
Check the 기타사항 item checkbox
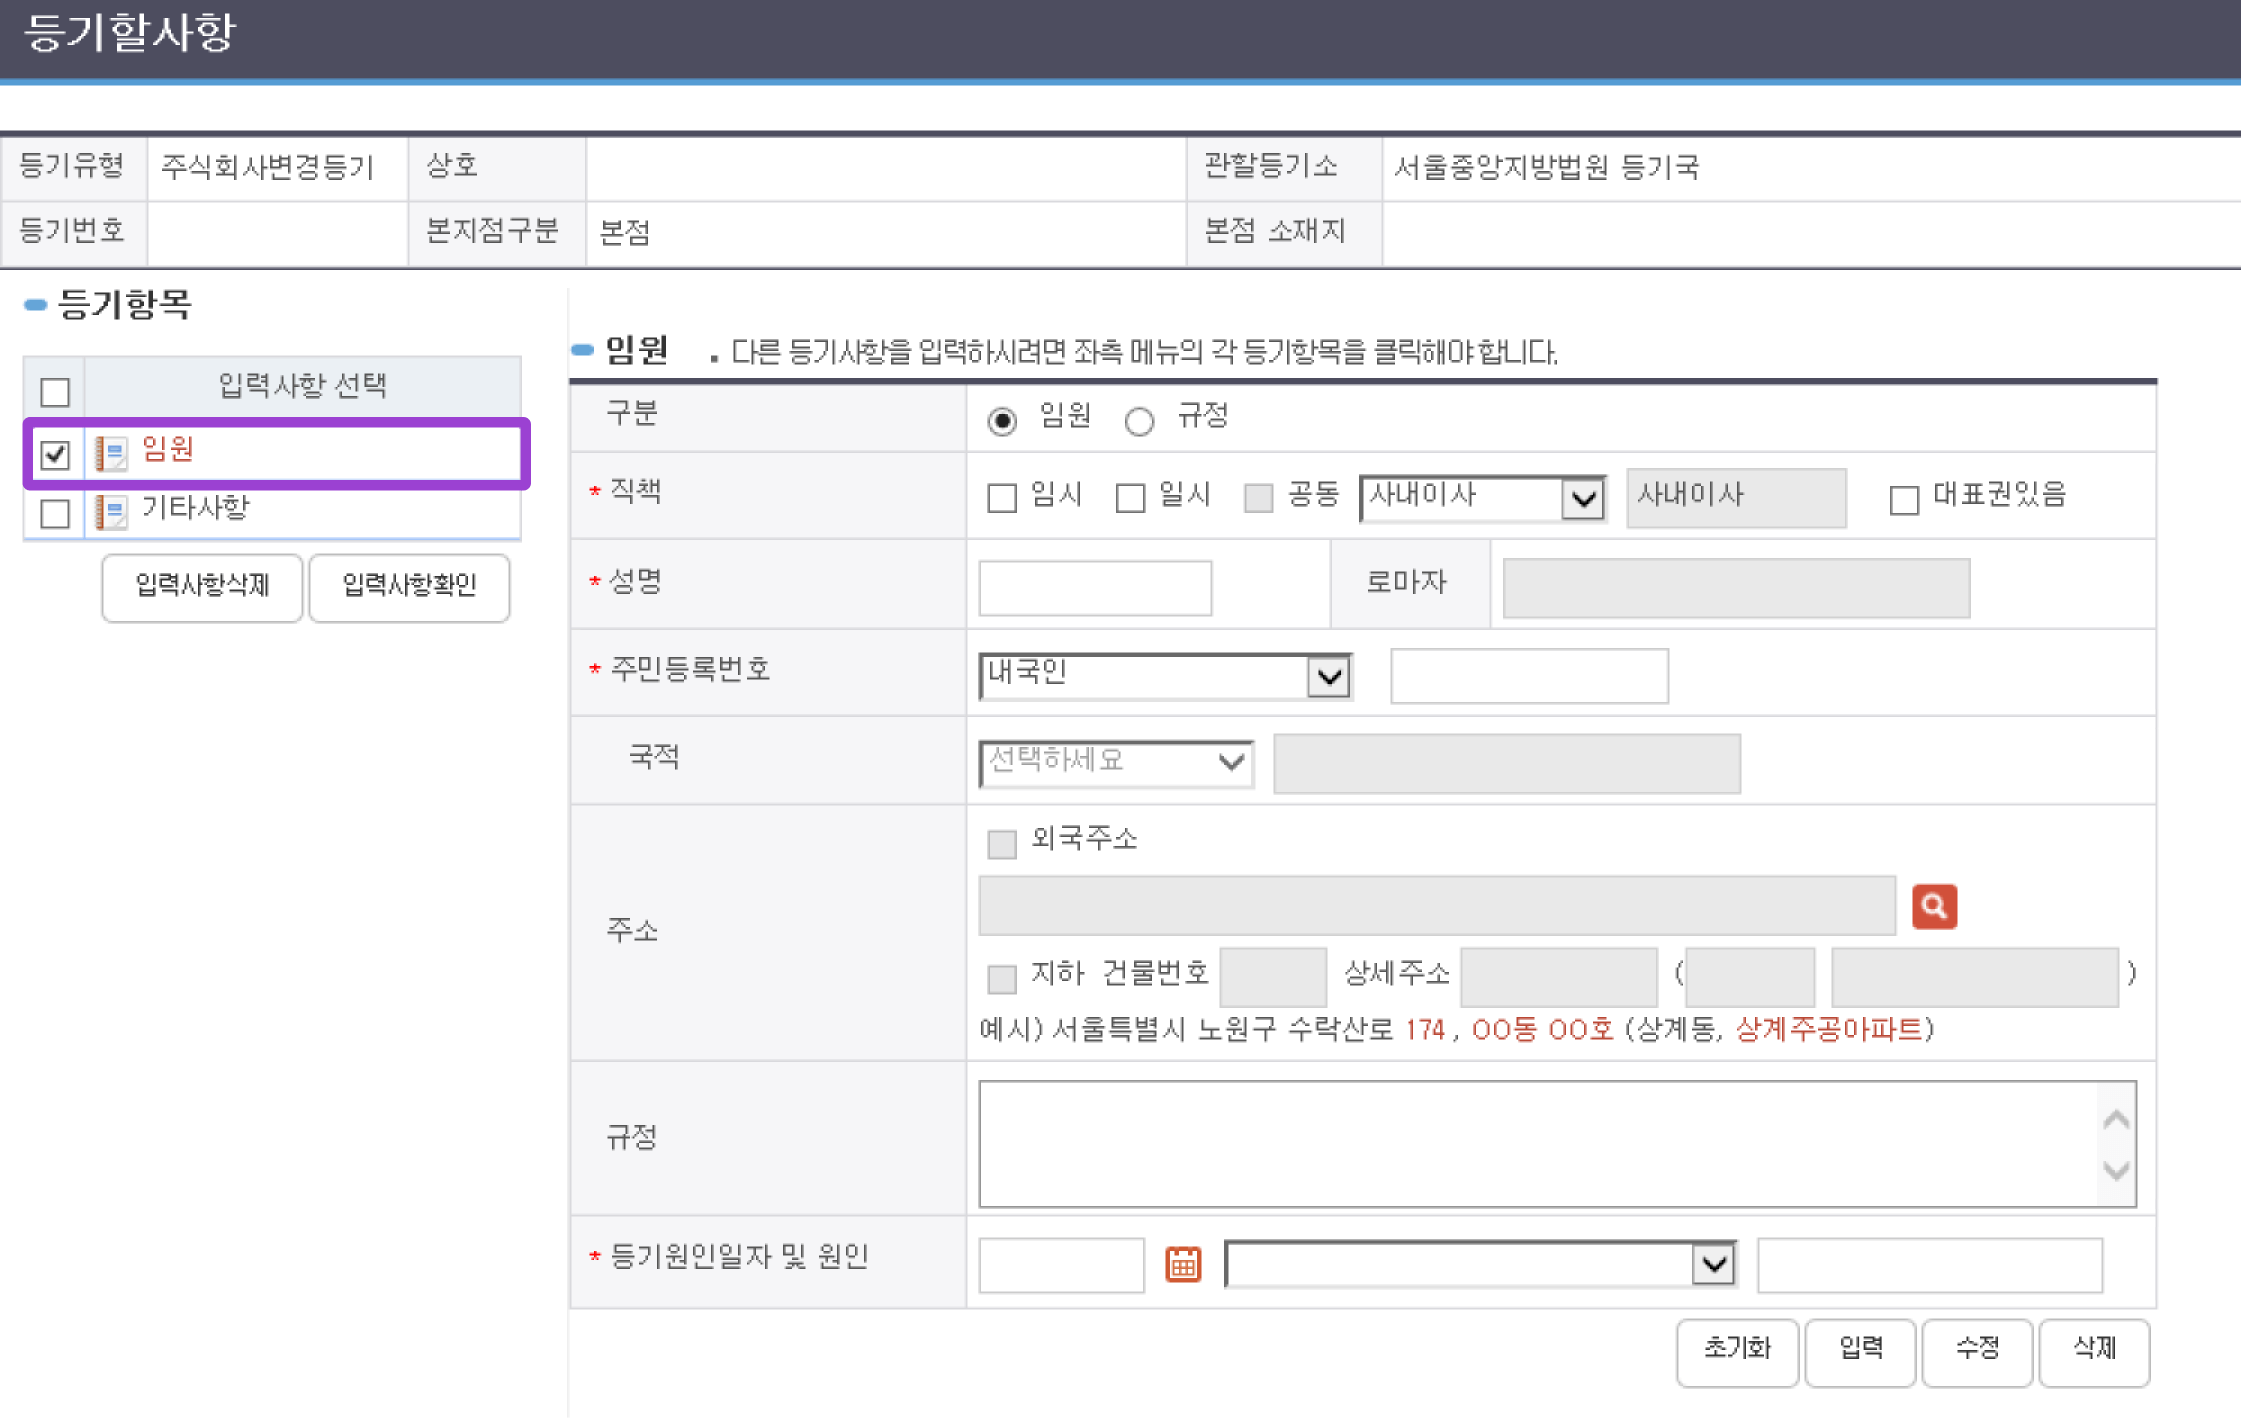55,513
